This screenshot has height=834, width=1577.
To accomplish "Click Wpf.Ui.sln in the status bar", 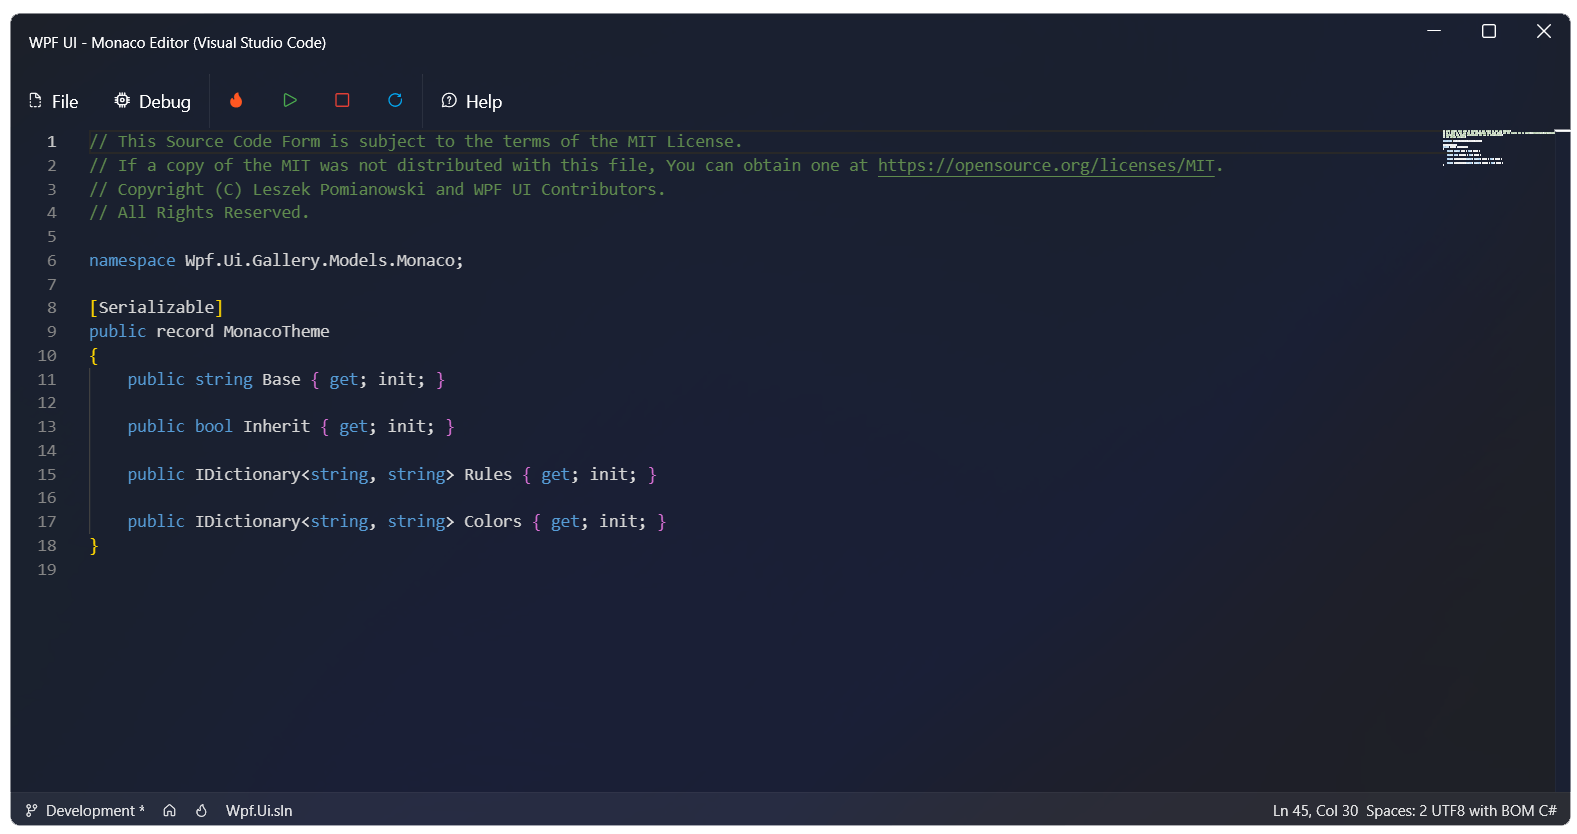I will pyautogui.click(x=259, y=811).
